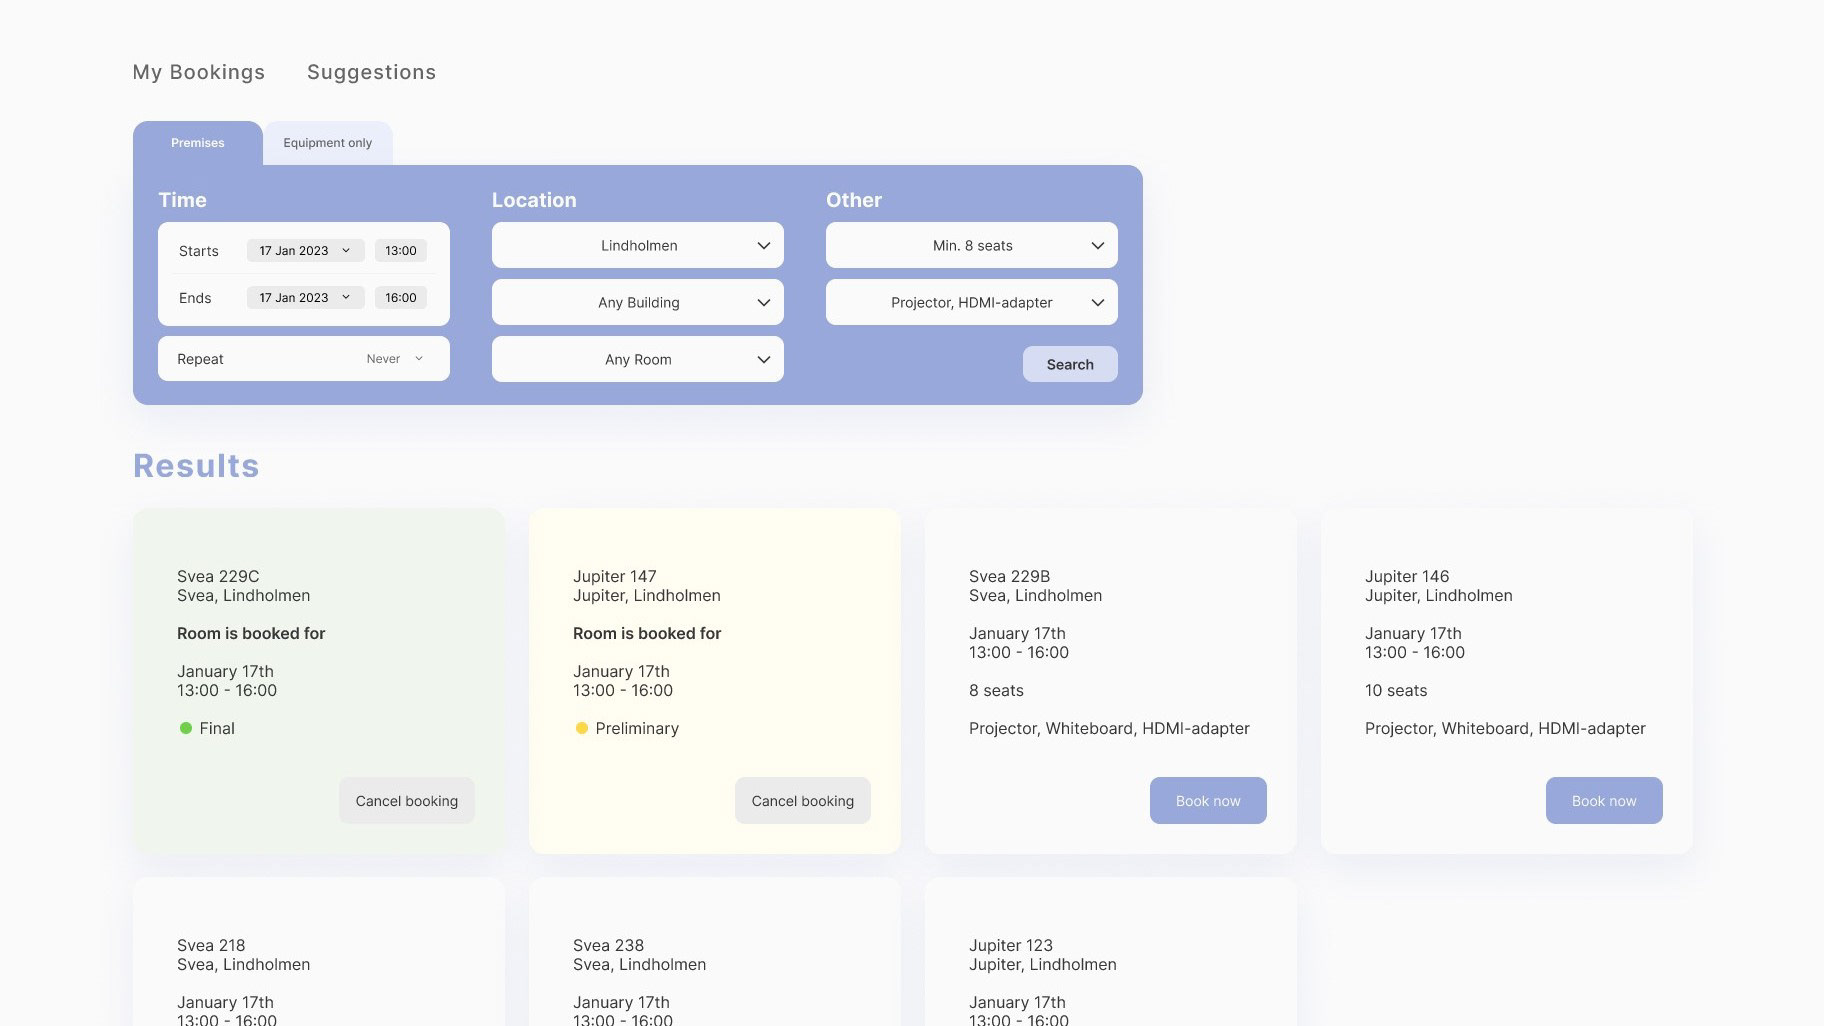
Task: Cancel booking for Svea 229C
Action: coord(407,801)
